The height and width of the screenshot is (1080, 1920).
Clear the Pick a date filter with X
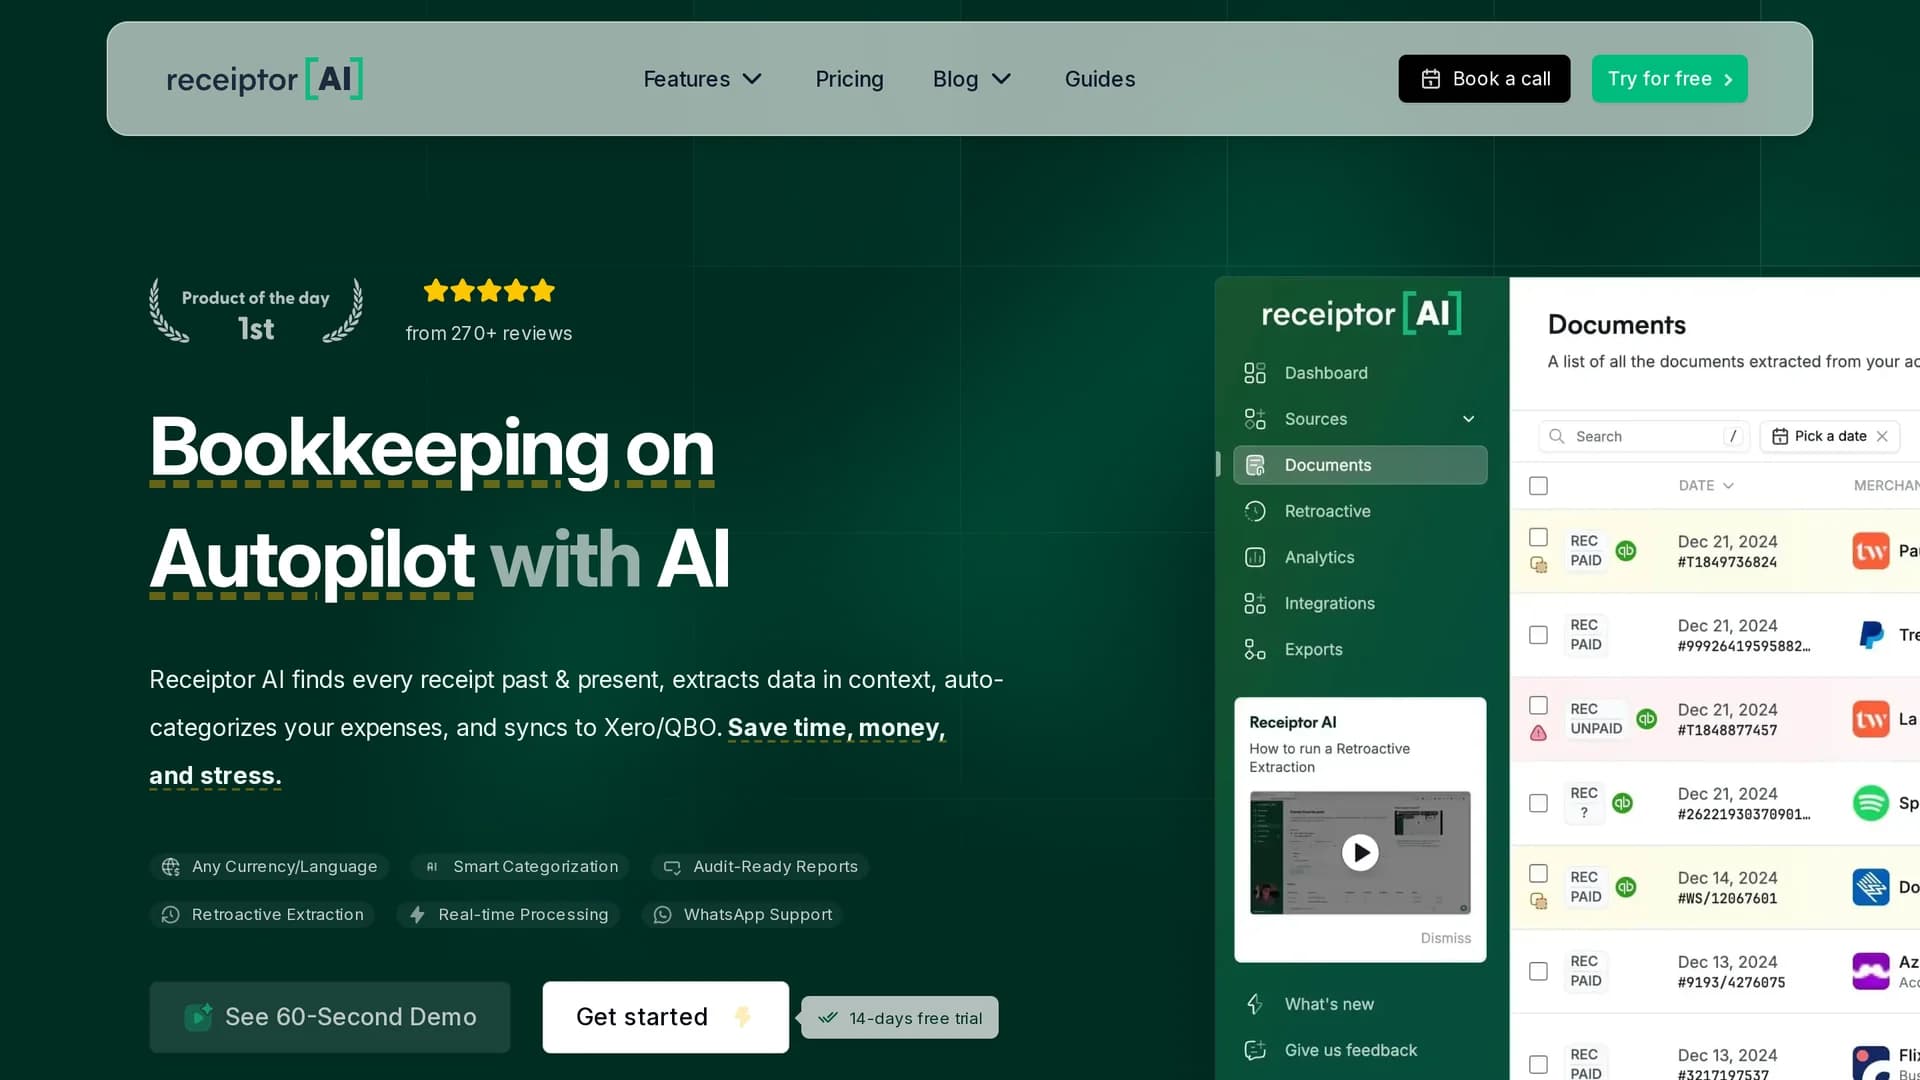pos(1882,436)
